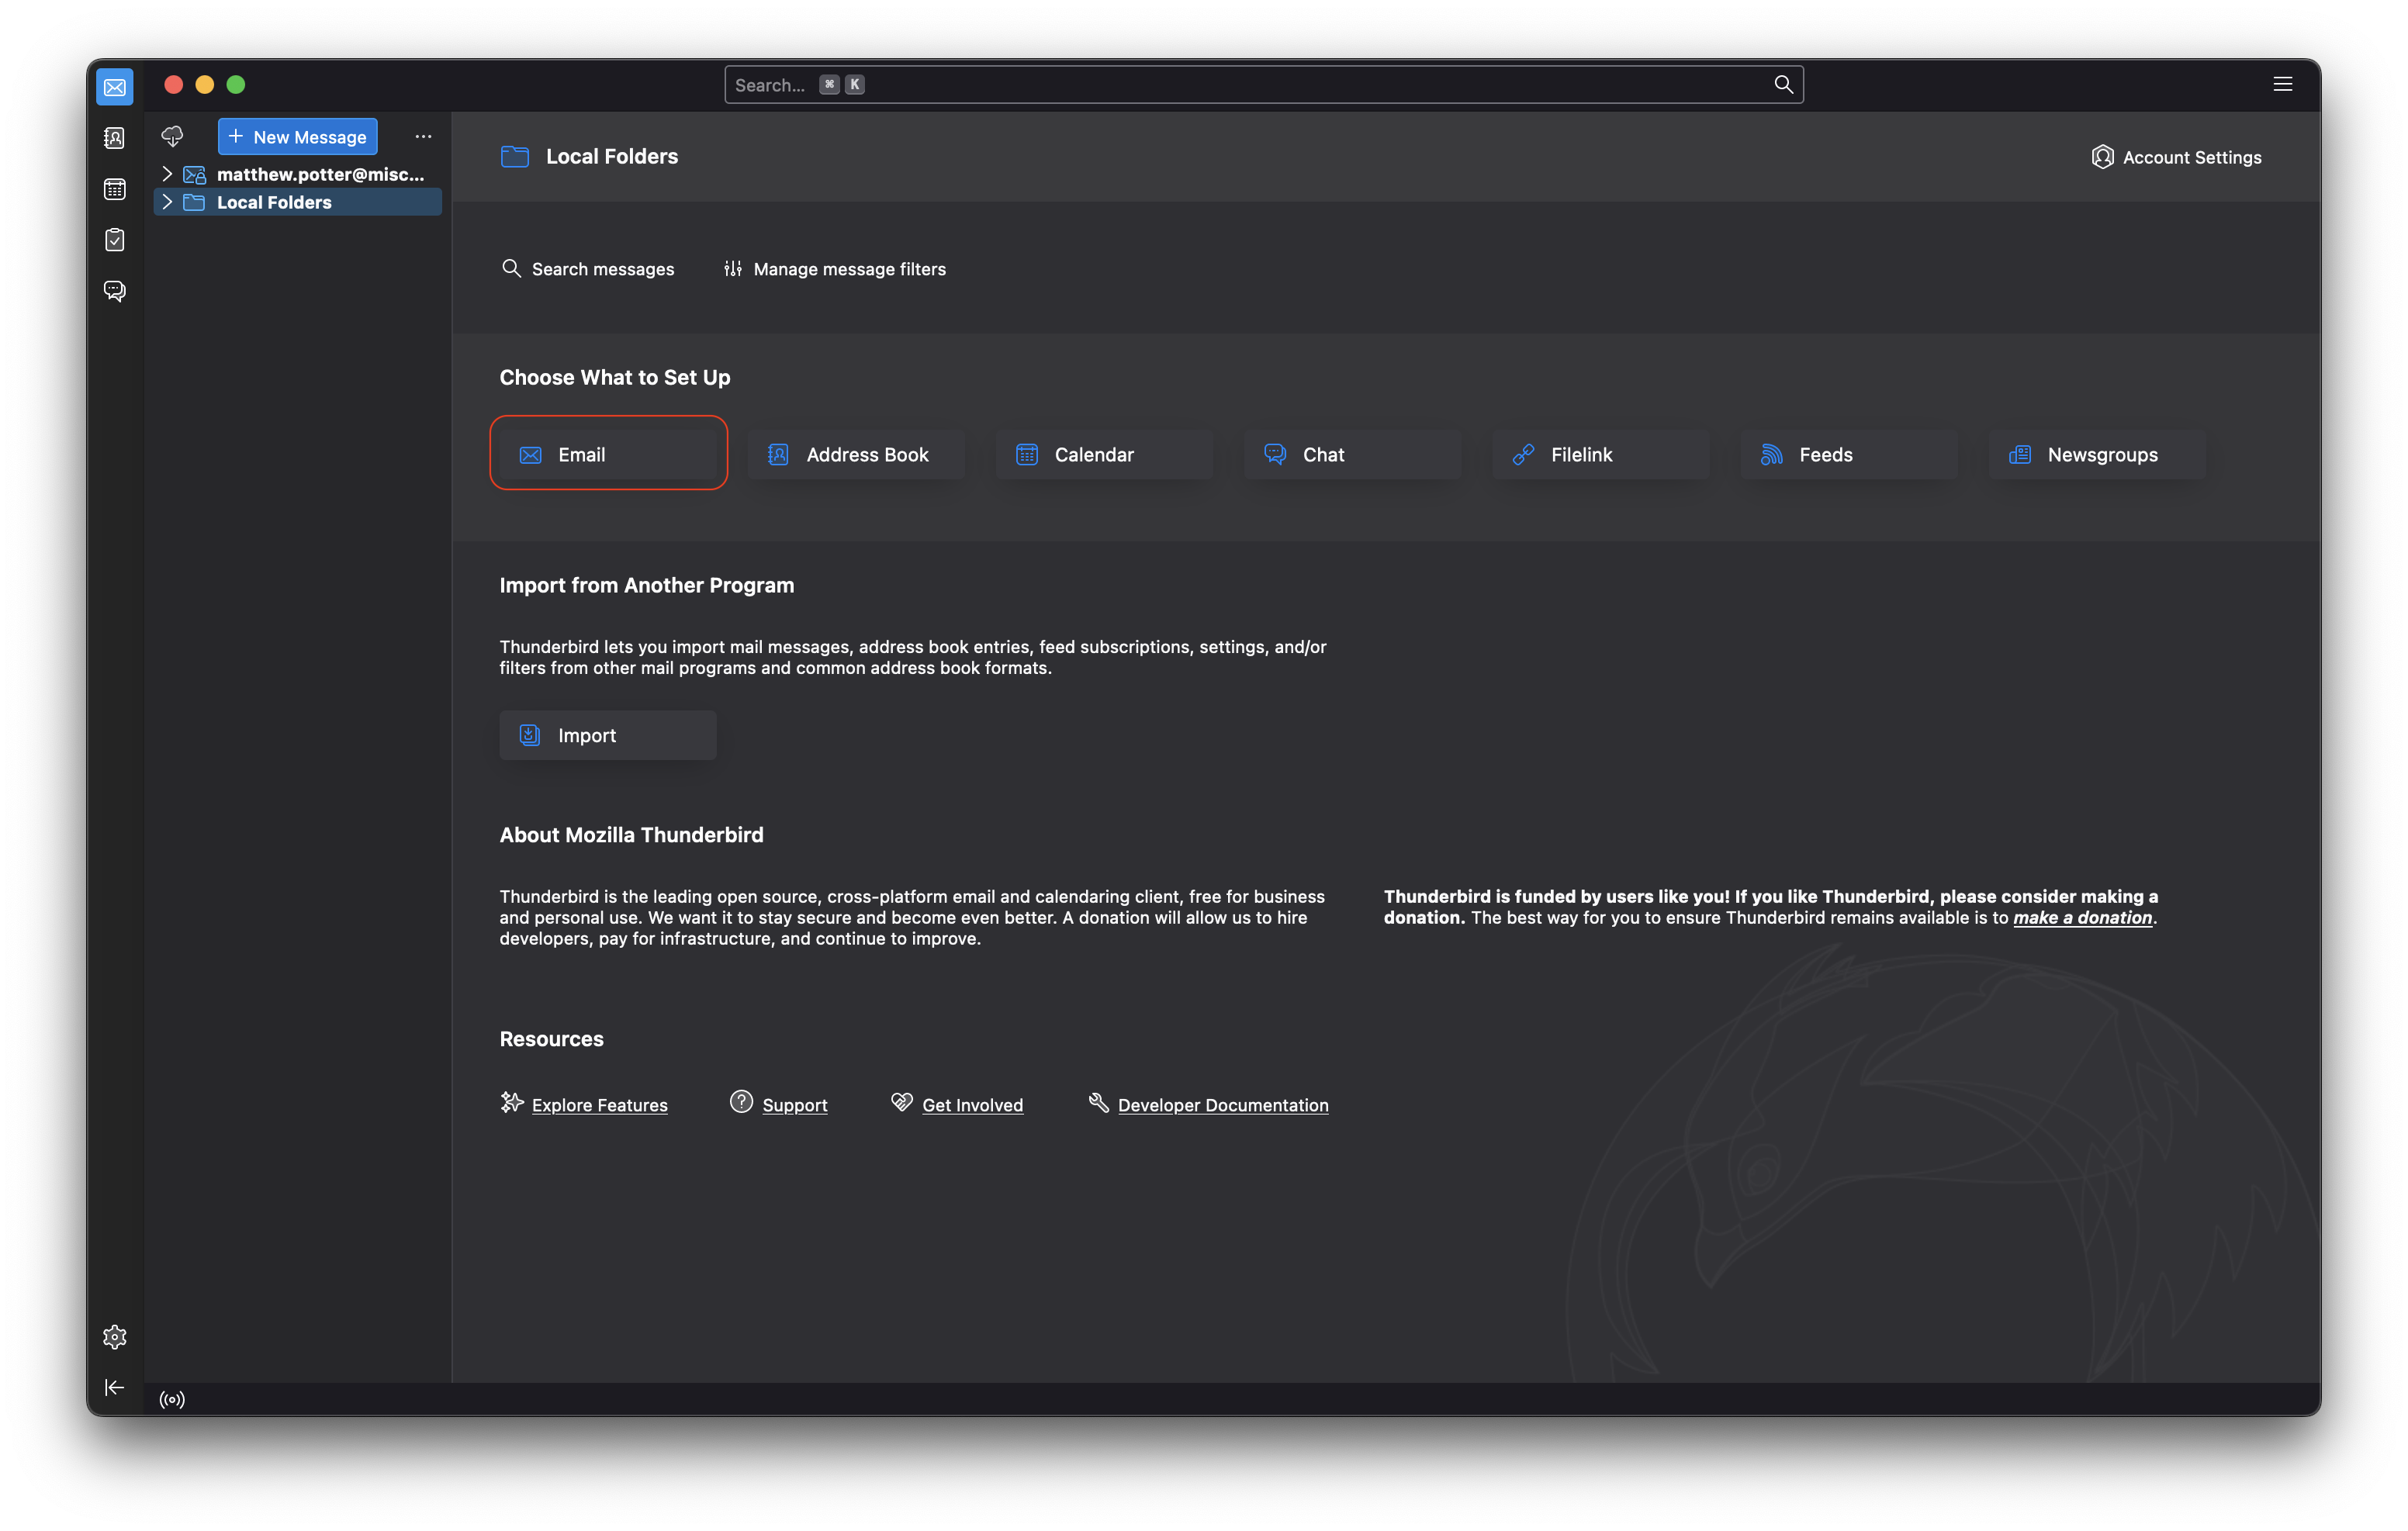Open the Thunderbird hamburger app menu

[2283, 84]
